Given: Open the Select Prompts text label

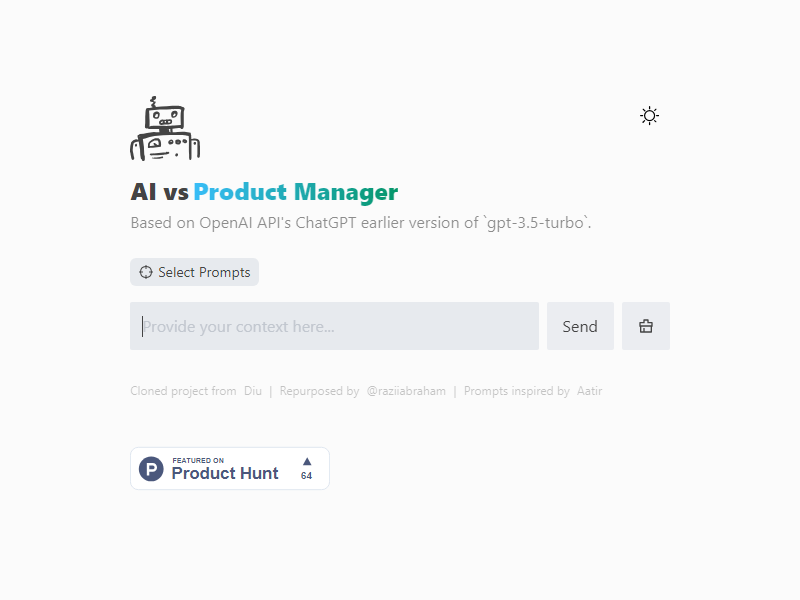Looking at the screenshot, I should point(204,272).
